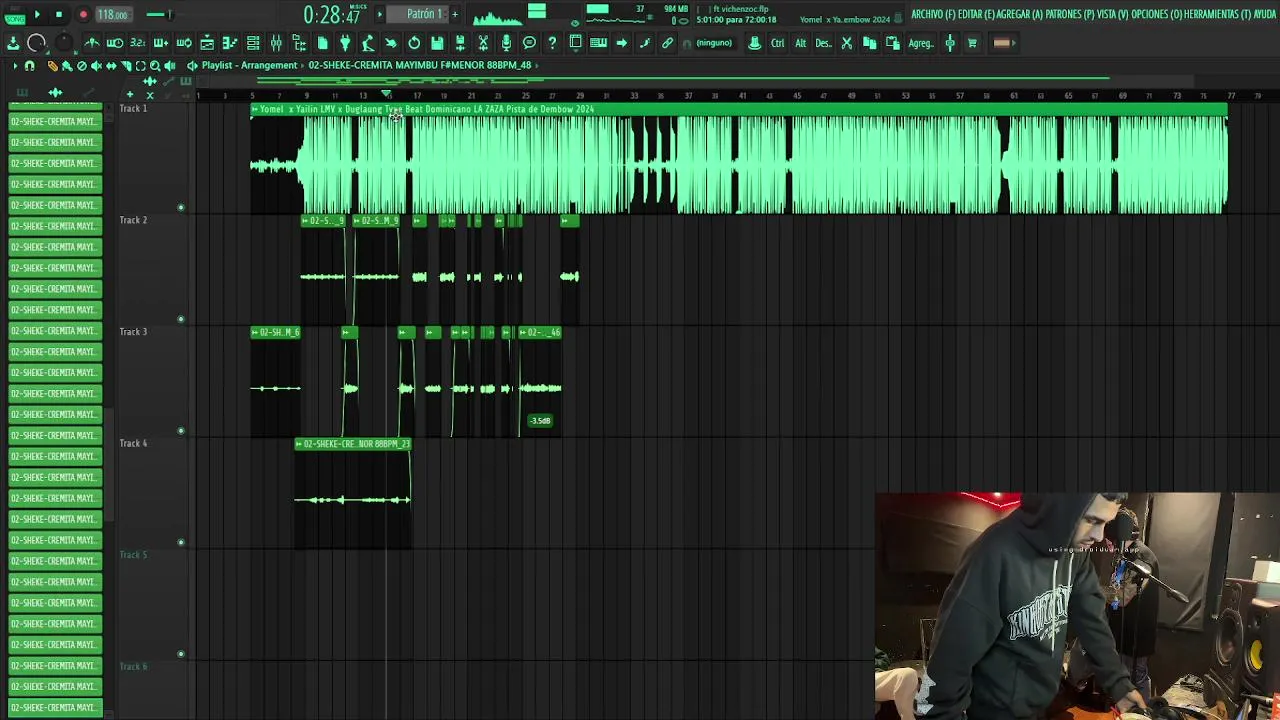Click the Agreg.. button
Image resolution: width=1280 pixels, height=720 pixels.
(921, 43)
